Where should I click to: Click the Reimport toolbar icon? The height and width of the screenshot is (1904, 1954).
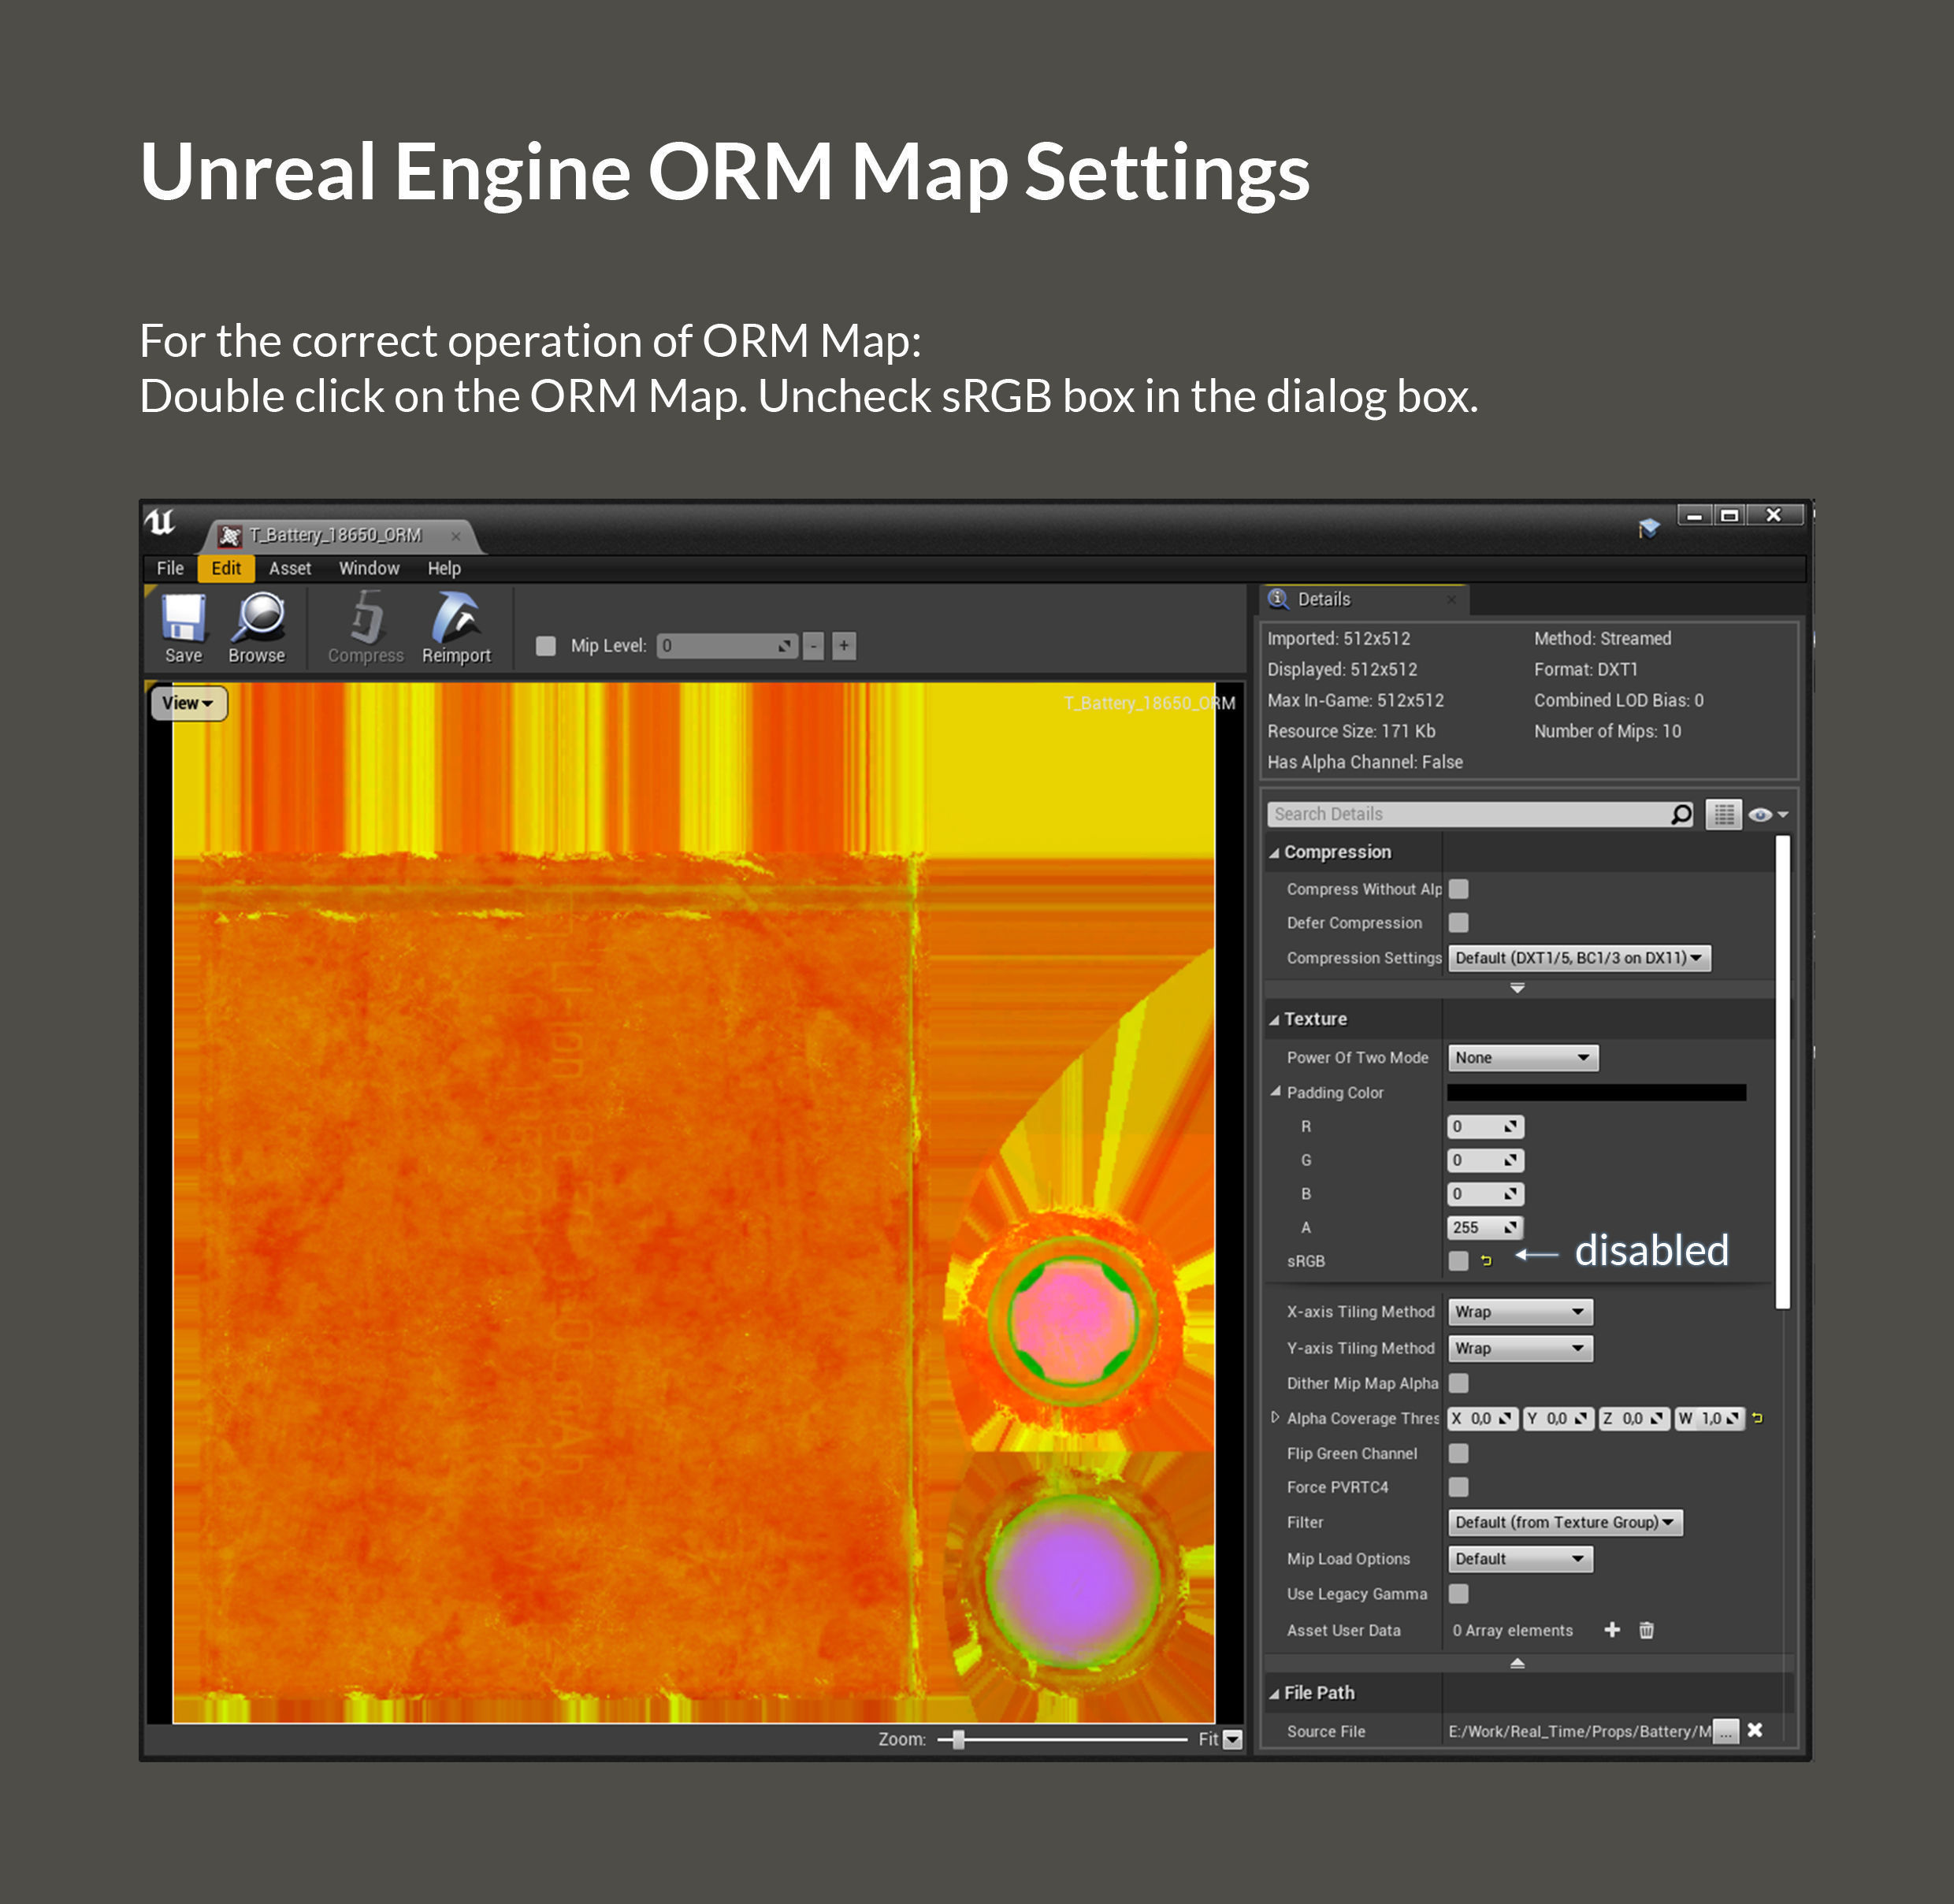coord(456,620)
